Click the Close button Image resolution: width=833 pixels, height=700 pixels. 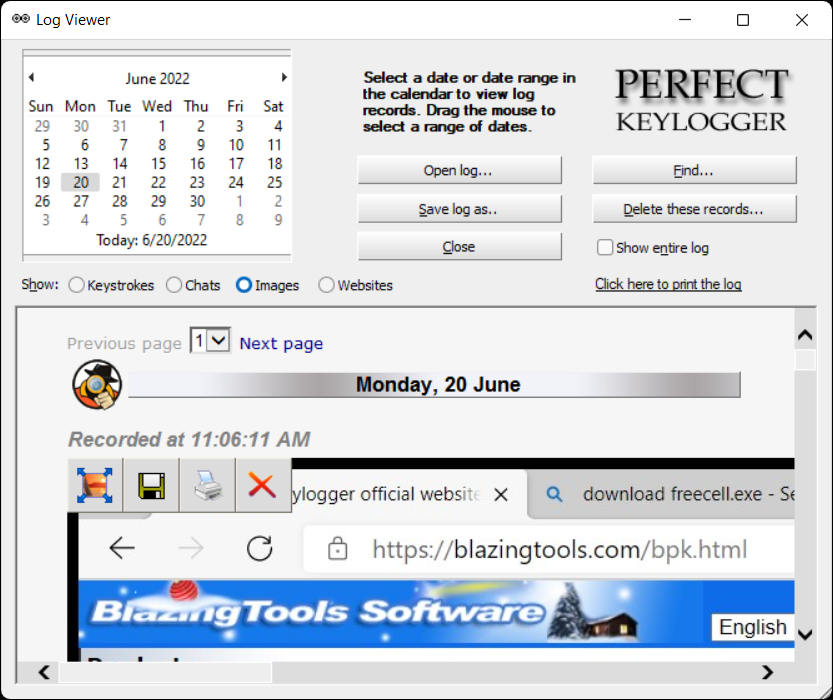459,246
